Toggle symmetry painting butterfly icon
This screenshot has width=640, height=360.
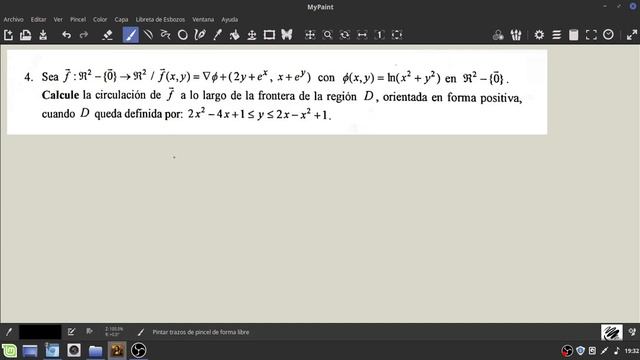coord(287,35)
